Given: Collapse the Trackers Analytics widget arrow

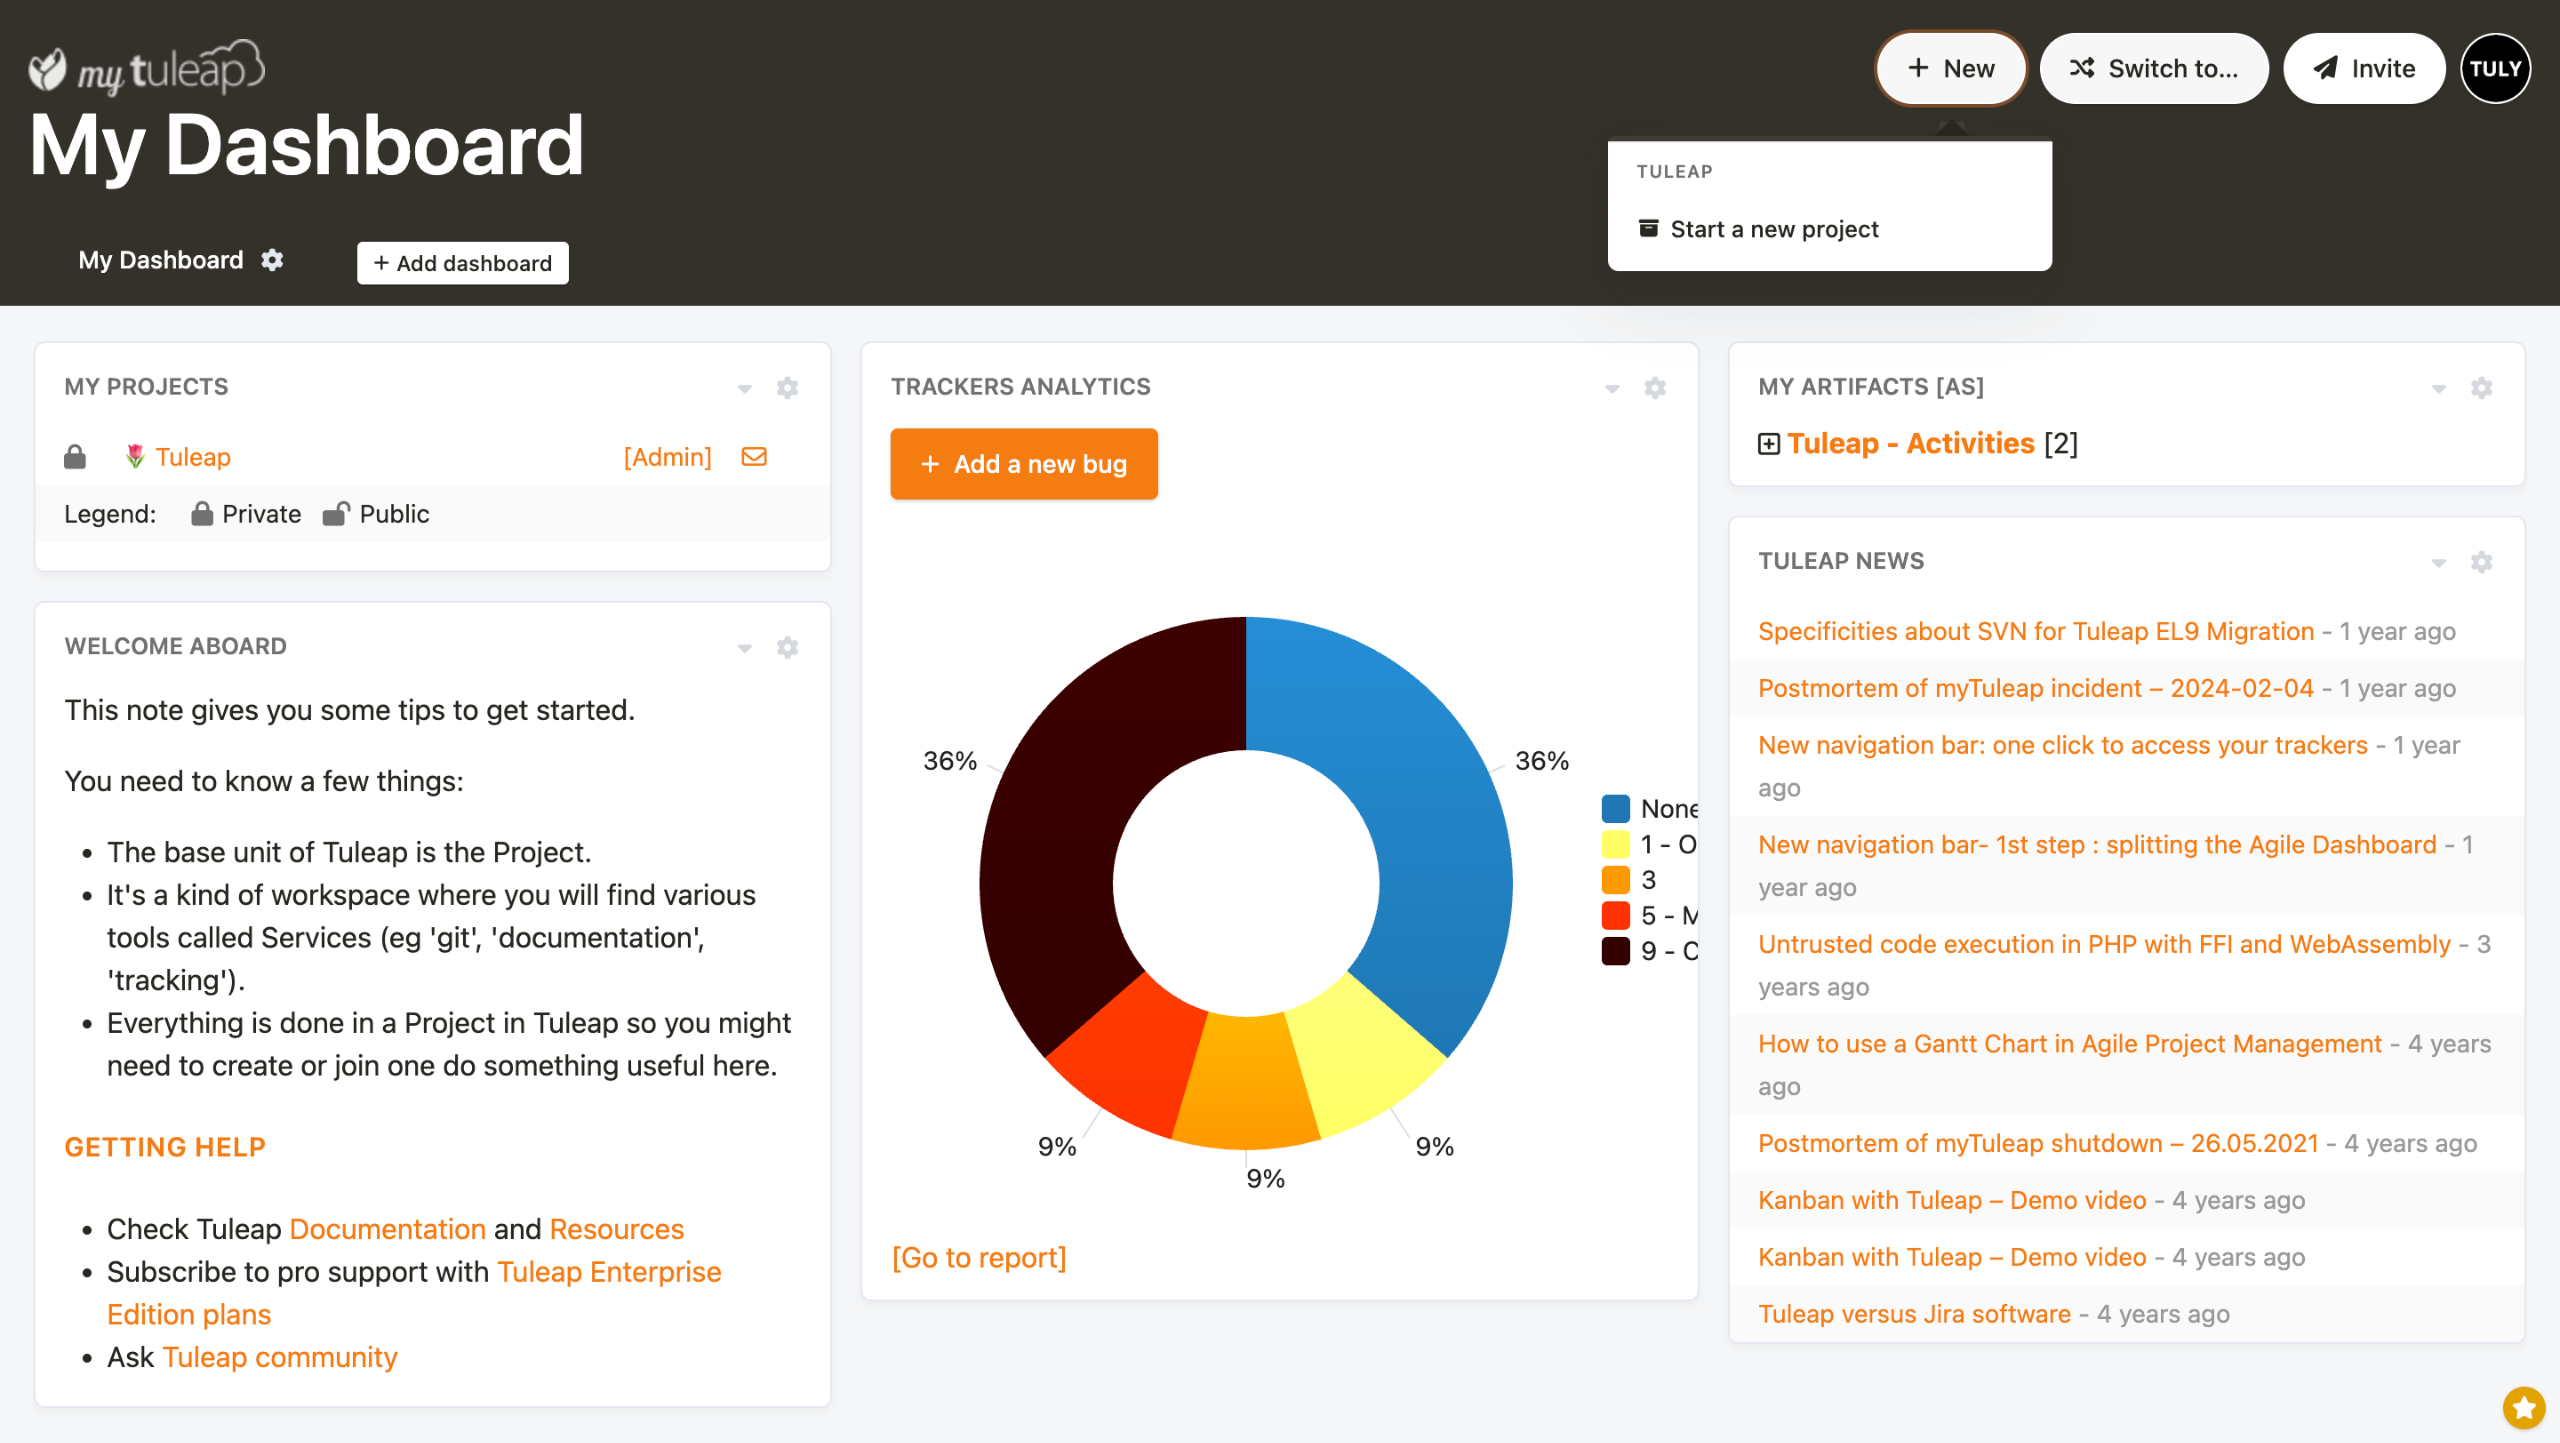Looking at the screenshot, I should coord(1612,389).
